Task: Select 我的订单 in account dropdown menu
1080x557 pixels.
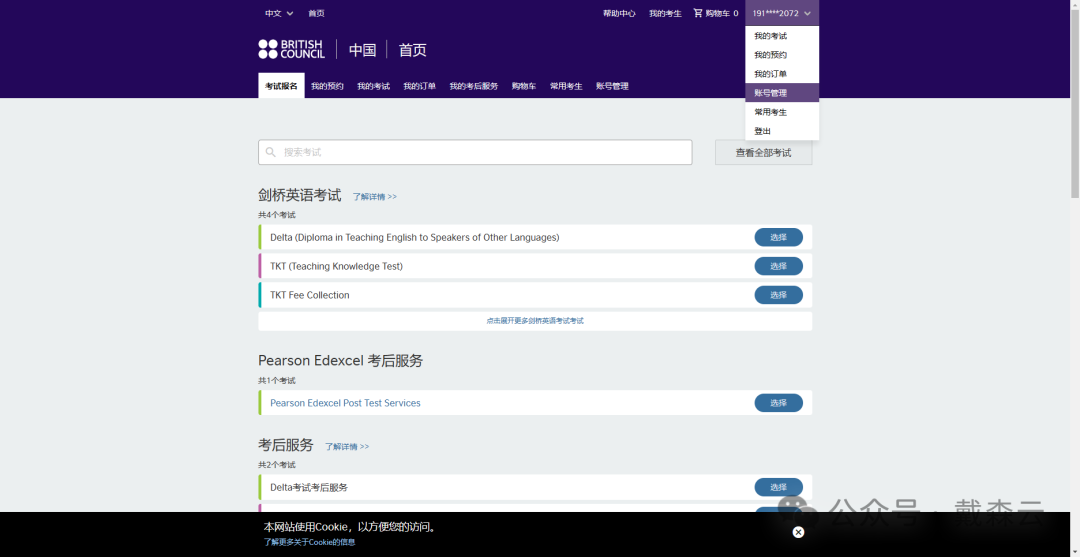Action: pos(782,74)
